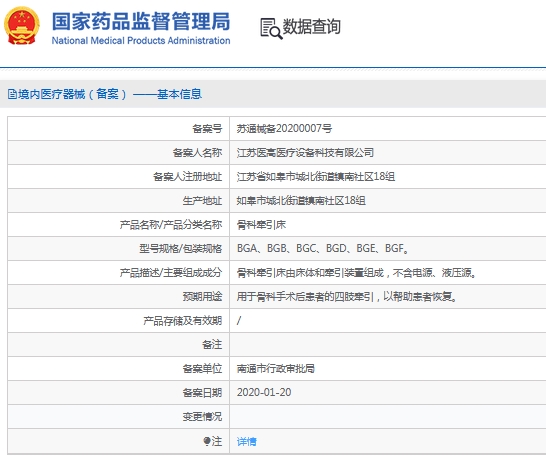Select product description 骨科牵引床由床体和牵引装置组成
This screenshot has width=546, height=462.
point(356,273)
